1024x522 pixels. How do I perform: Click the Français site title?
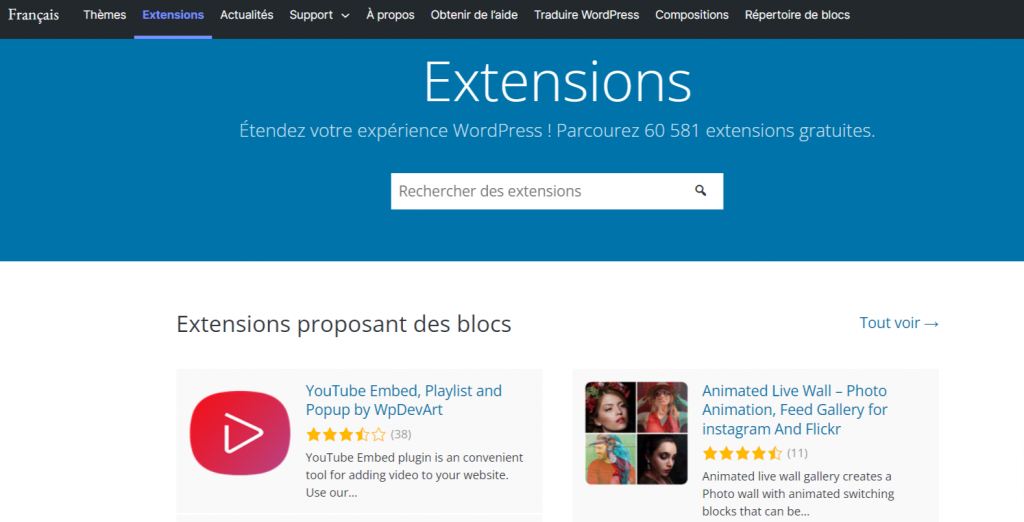pyautogui.click(x=34, y=15)
